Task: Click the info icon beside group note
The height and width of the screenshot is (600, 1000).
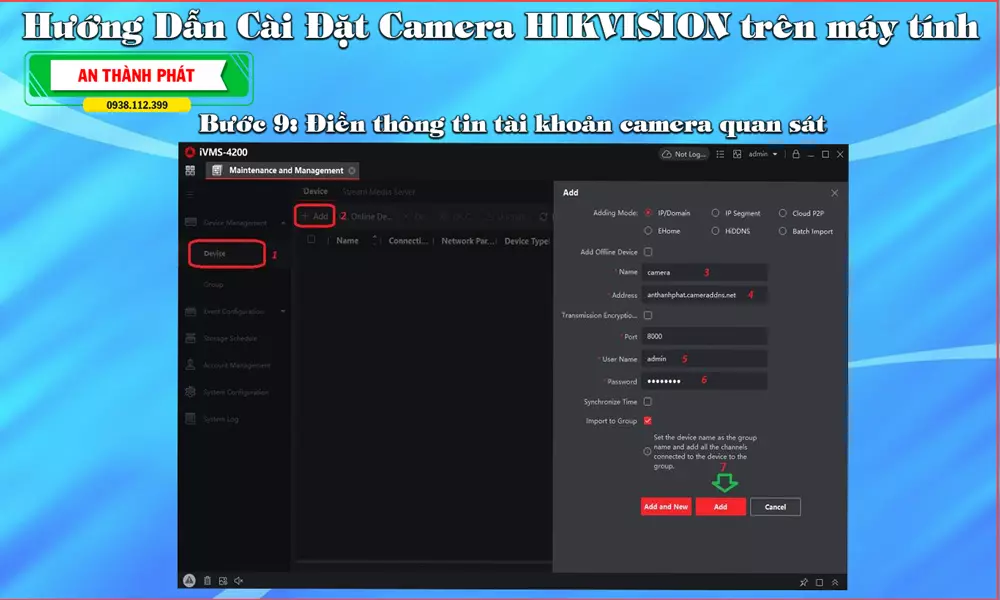Action: coord(647,451)
